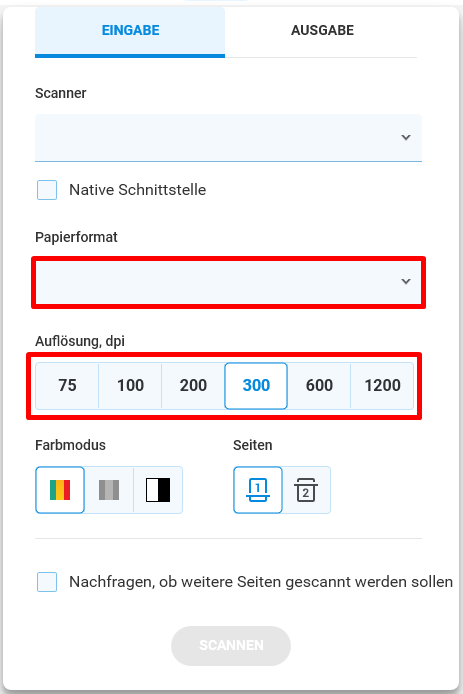Viewport: 463px width, 694px height.
Task: Set resolution to 75 dpi
Action: pyautogui.click(x=67, y=386)
